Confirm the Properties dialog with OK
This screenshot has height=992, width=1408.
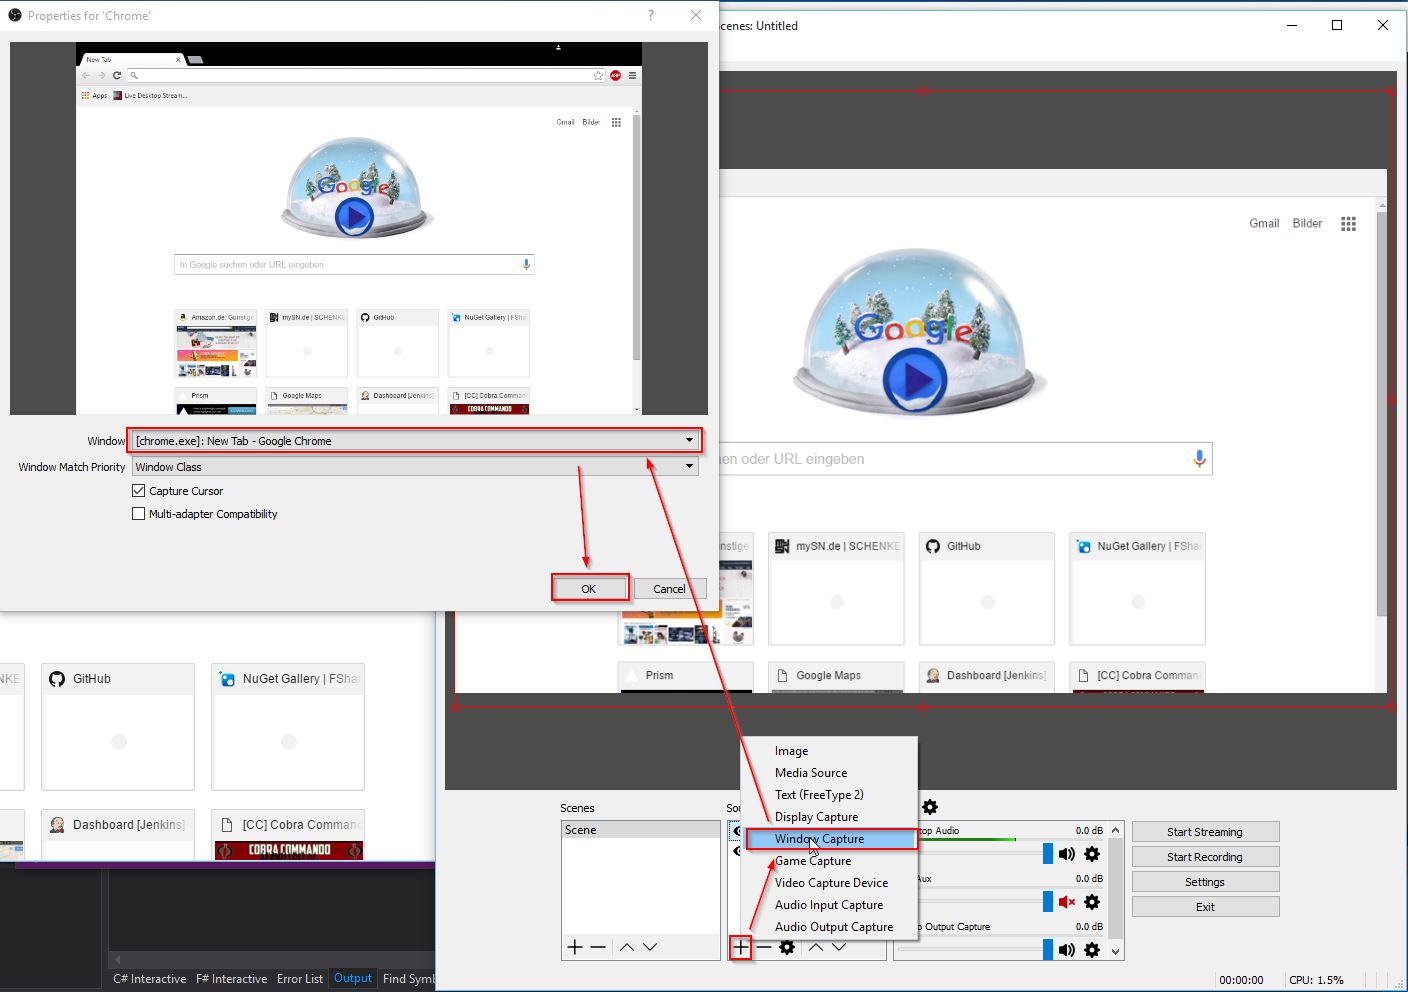589,588
